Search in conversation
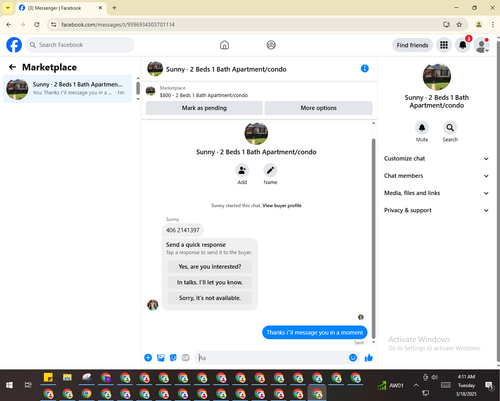Screen dimensions: 500x401 point(450,128)
